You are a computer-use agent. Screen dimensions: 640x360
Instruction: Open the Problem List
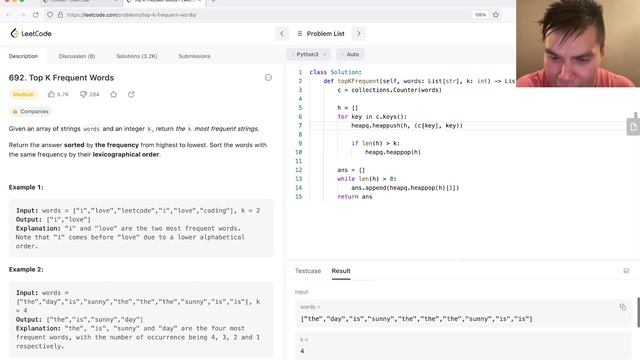[x=321, y=33]
